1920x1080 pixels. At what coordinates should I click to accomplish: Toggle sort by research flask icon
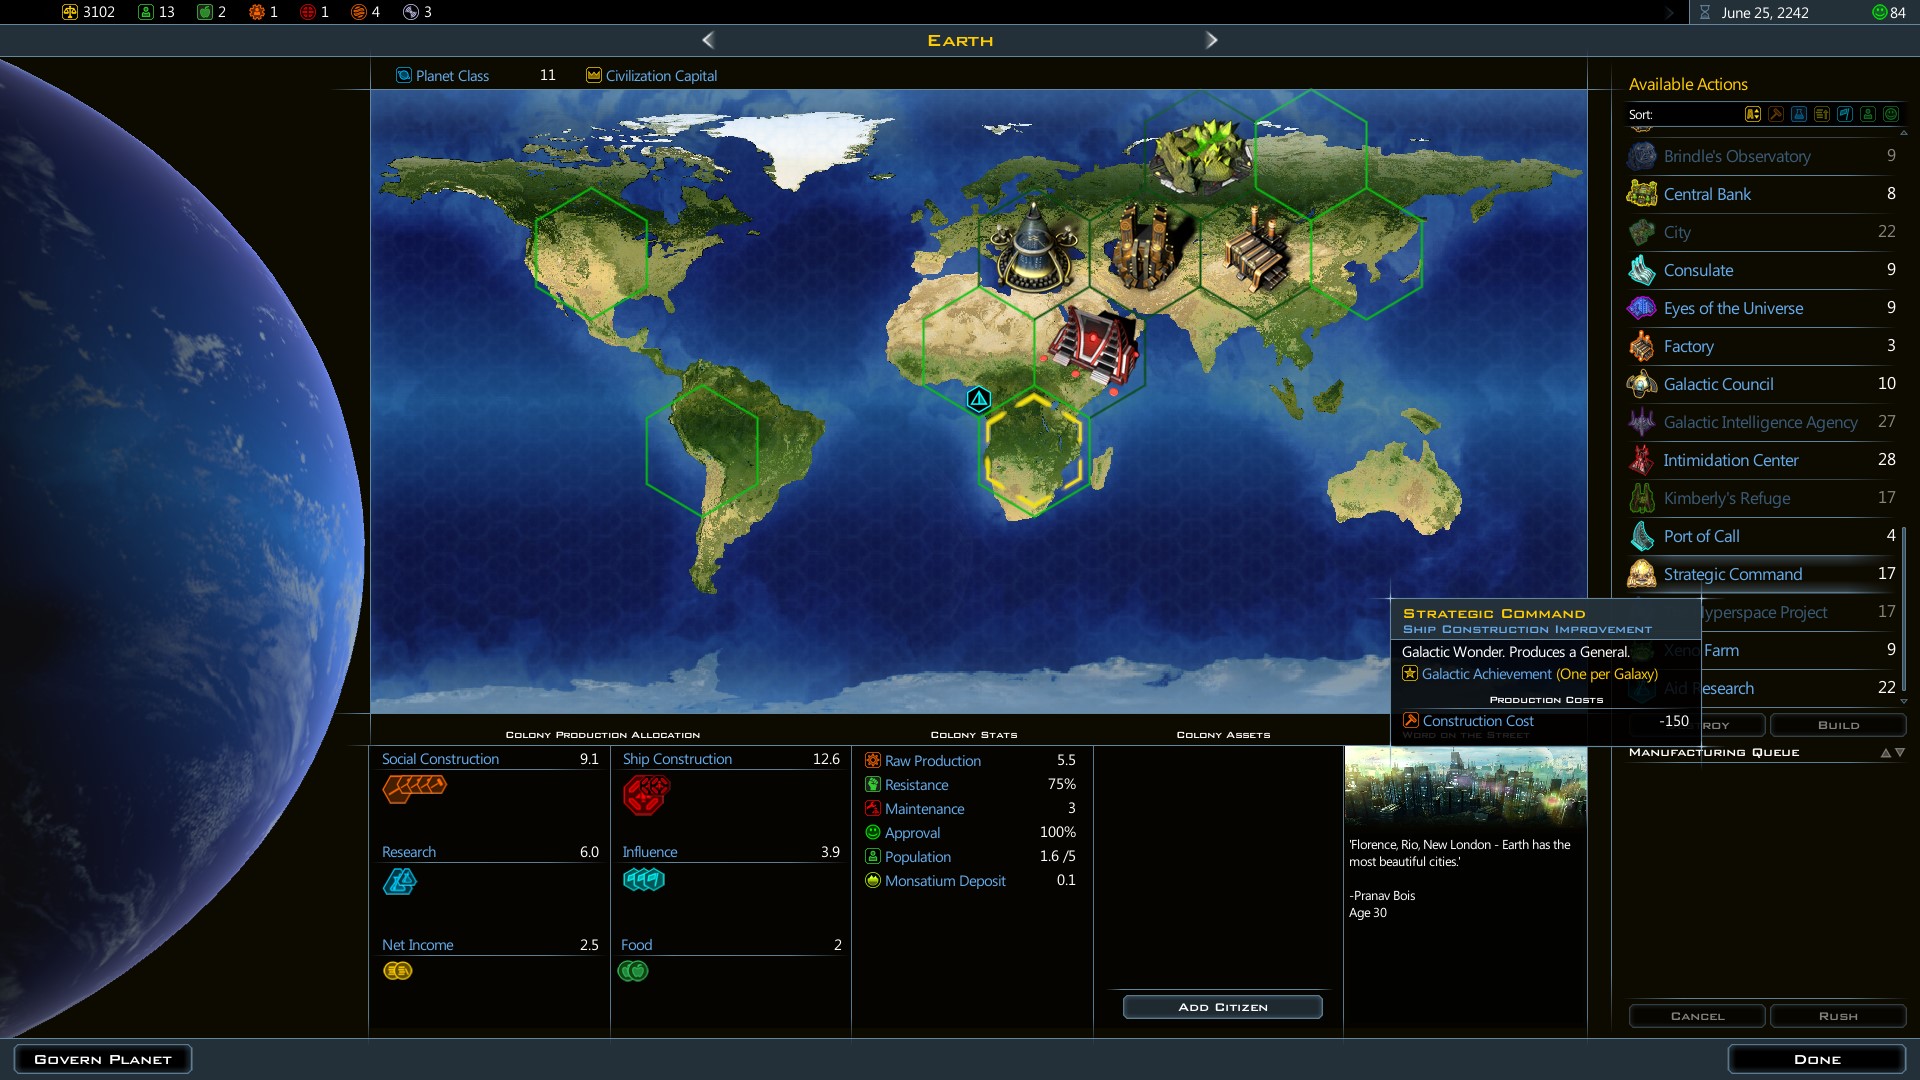(1799, 114)
